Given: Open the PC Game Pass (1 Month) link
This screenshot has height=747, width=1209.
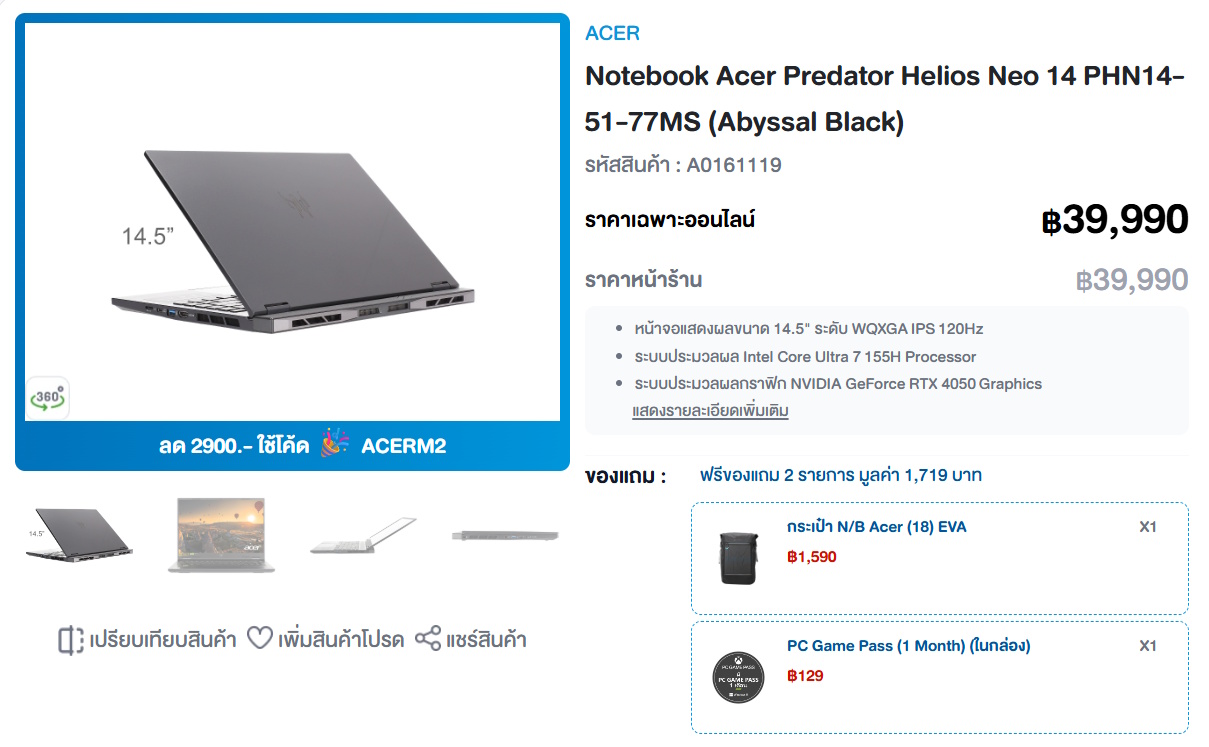Looking at the screenshot, I should click(908, 646).
